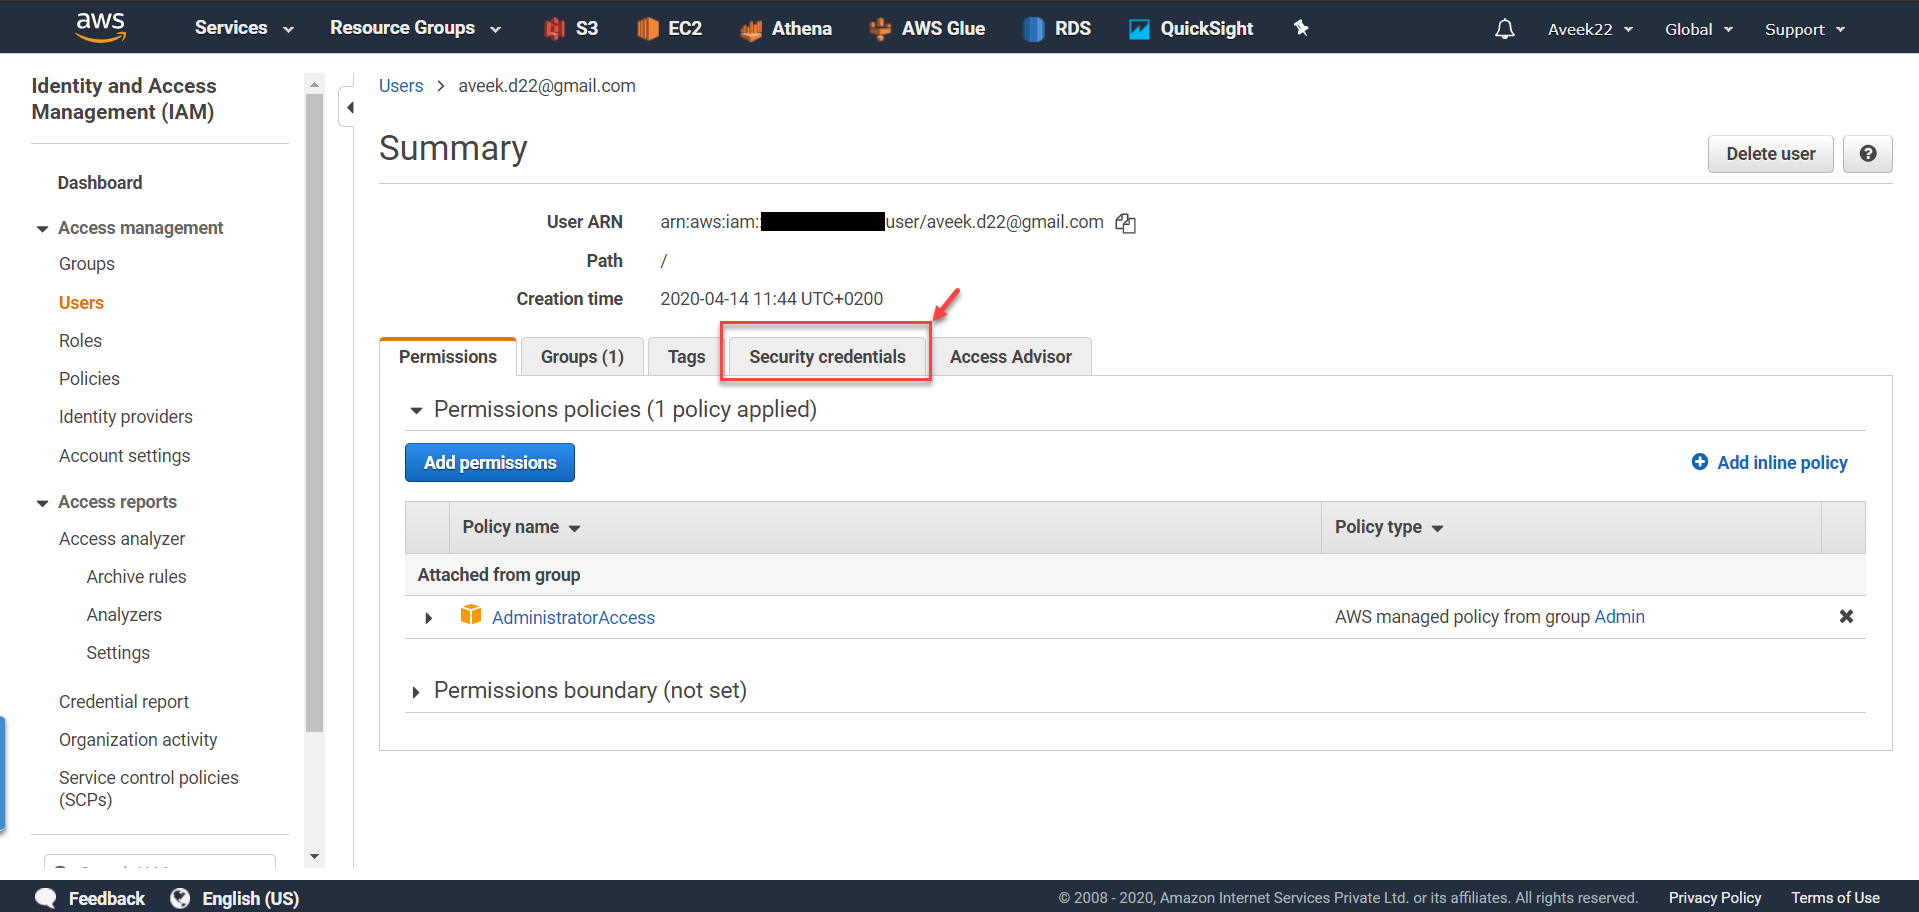Collapse the Access management section
The width and height of the screenshot is (1919, 912).
click(x=42, y=229)
